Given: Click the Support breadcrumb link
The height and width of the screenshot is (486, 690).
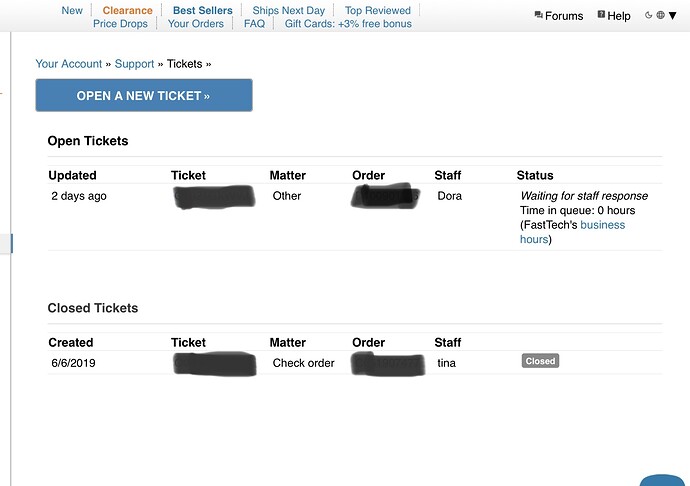Looking at the screenshot, I should click(x=134, y=64).
